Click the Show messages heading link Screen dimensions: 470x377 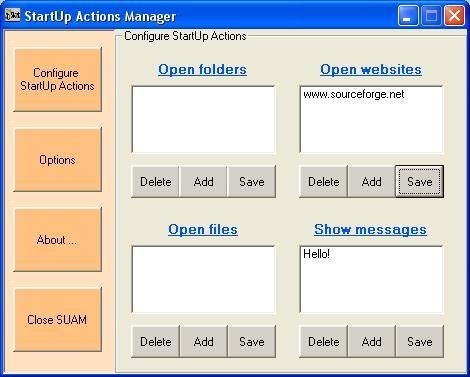tap(370, 229)
